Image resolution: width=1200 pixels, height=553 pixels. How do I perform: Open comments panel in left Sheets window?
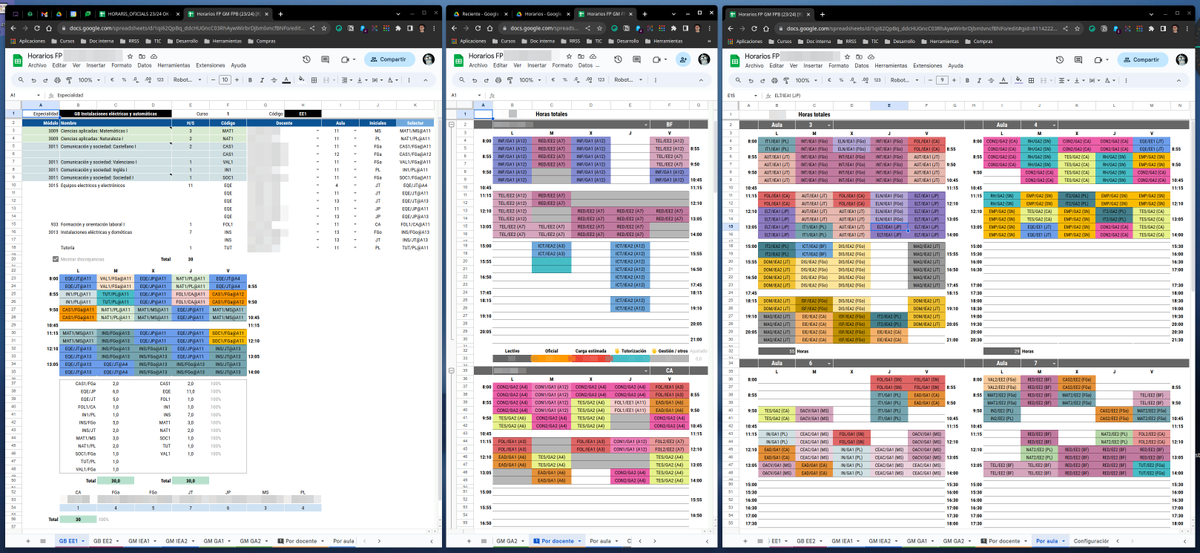point(325,59)
